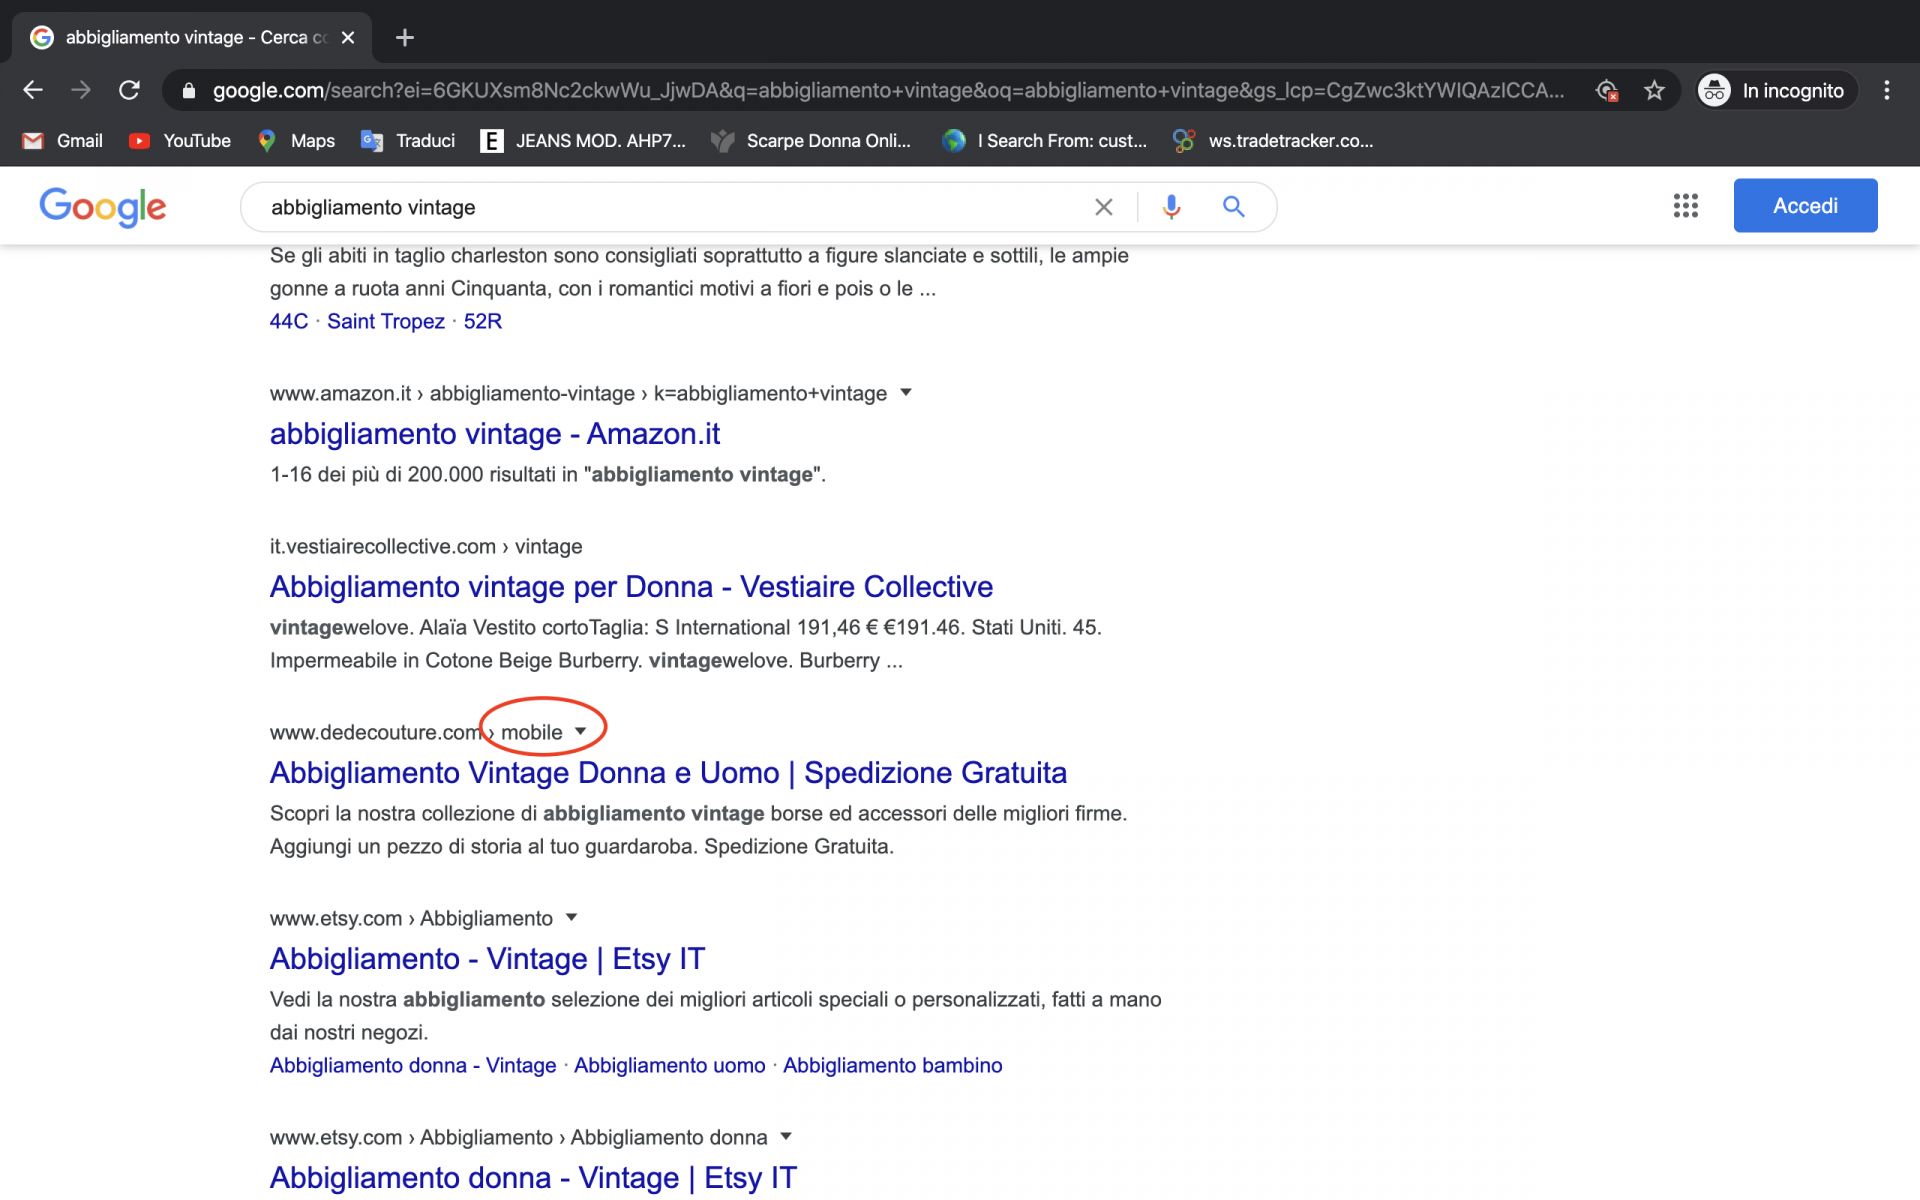Clear search query with X icon
Image resolution: width=1920 pixels, height=1200 pixels.
(1103, 207)
